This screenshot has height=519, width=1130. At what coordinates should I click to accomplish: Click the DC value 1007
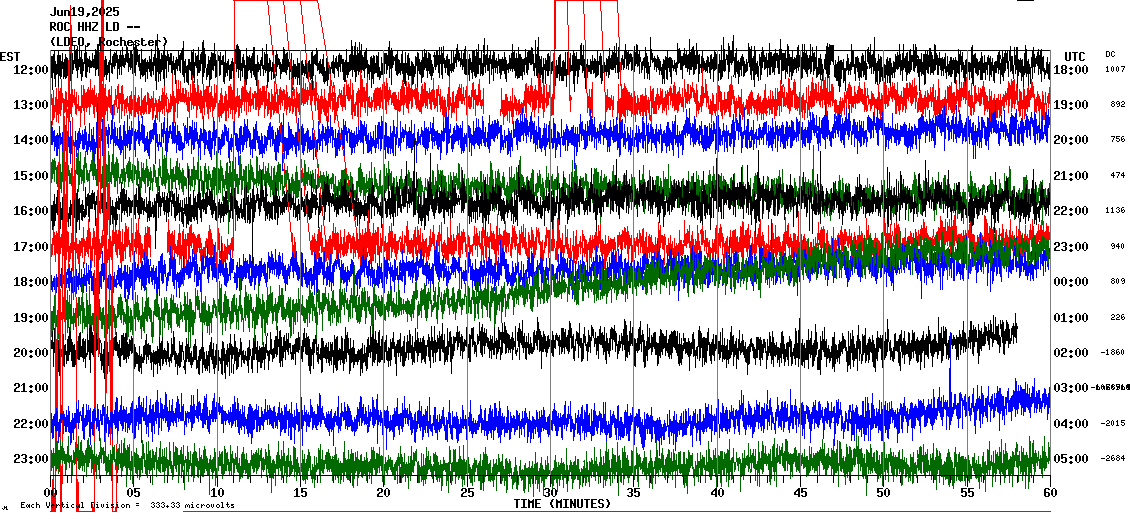point(1115,70)
